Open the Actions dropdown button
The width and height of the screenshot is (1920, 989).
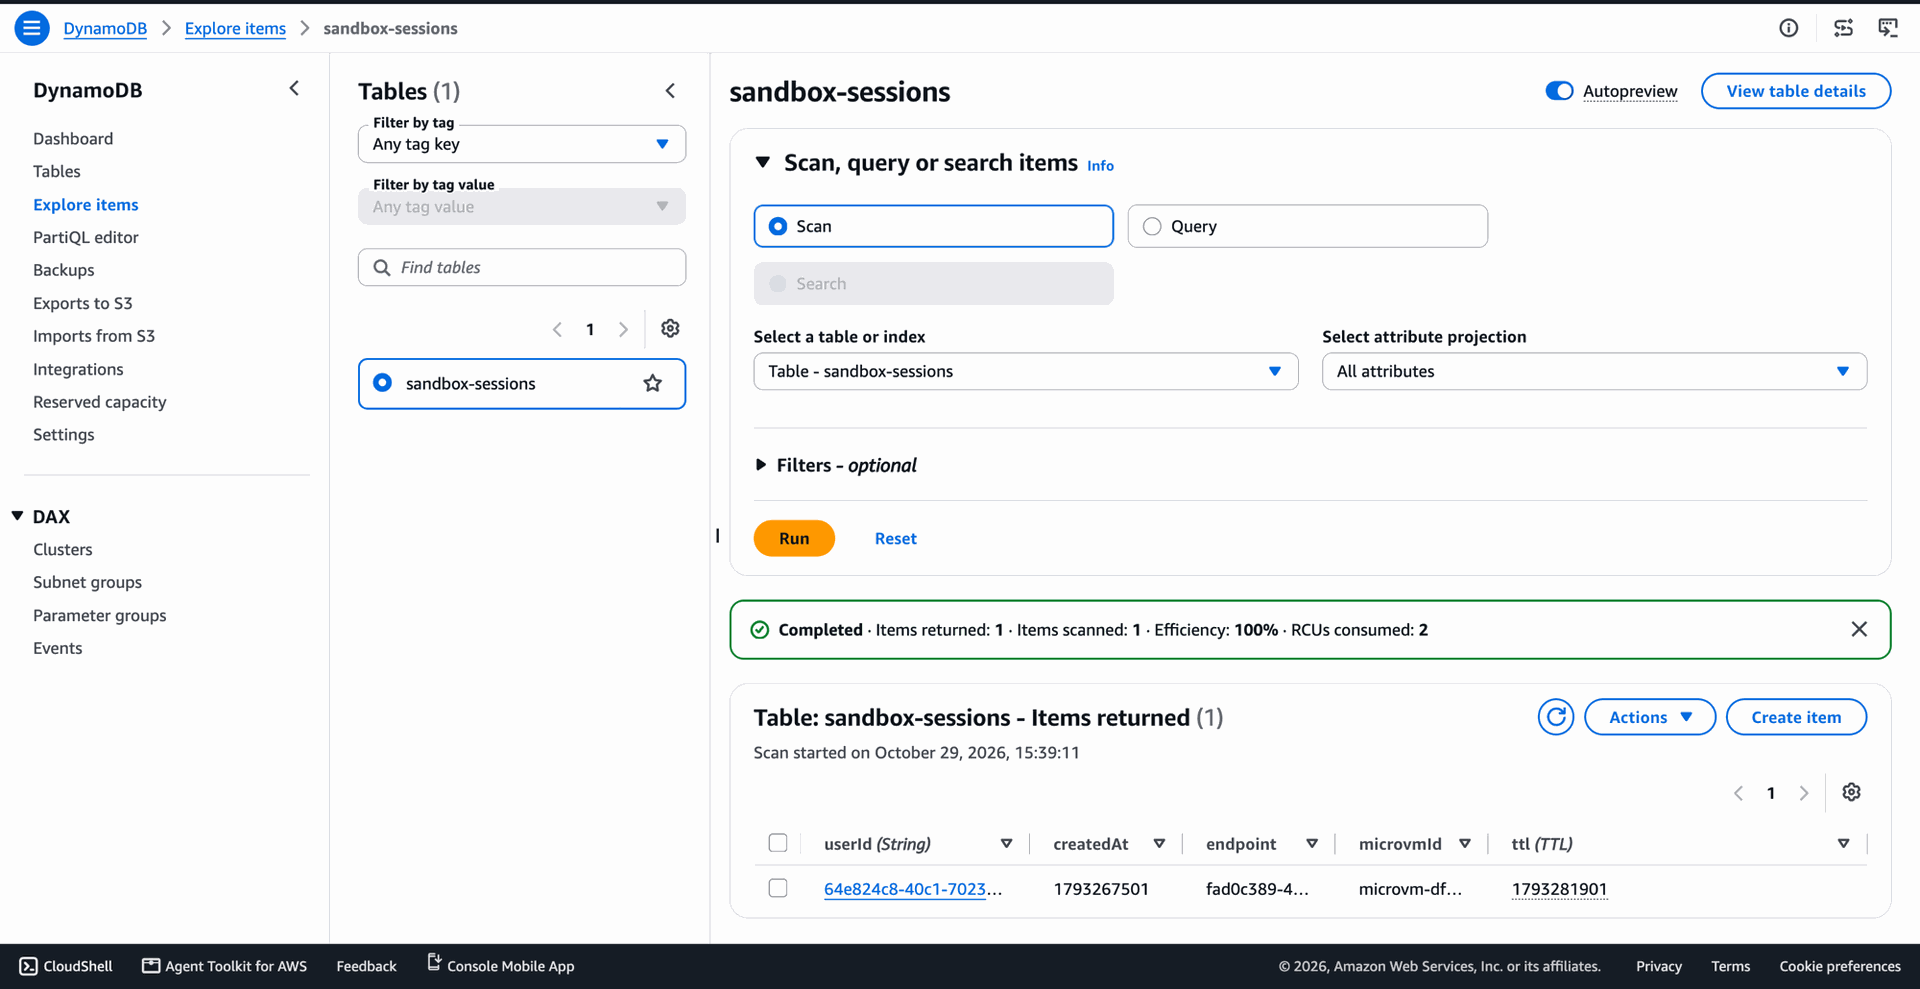coord(1650,717)
